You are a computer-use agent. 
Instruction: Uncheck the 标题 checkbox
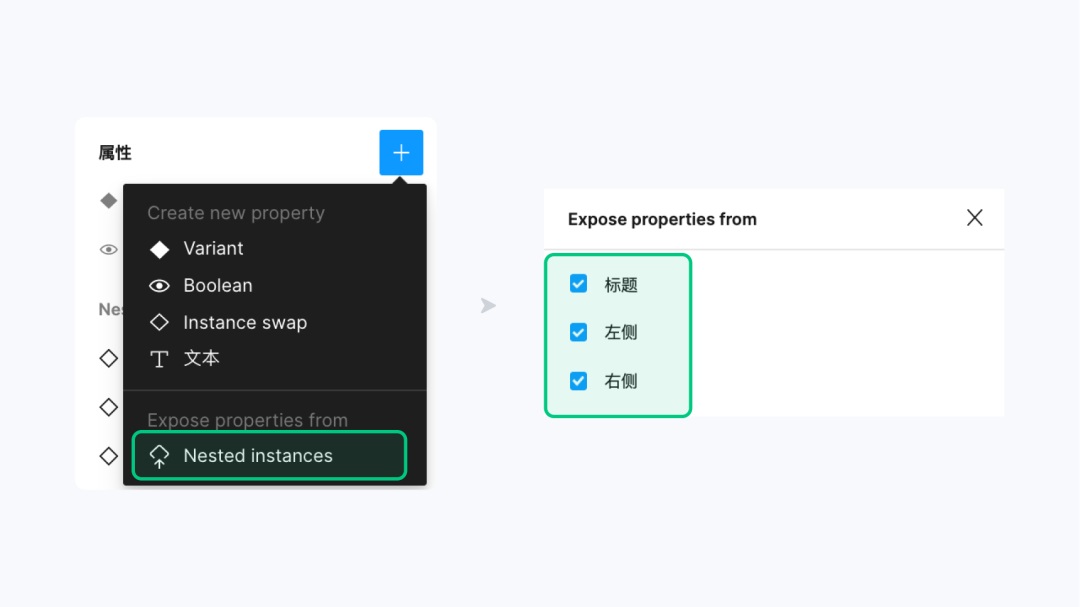[x=579, y=284]
